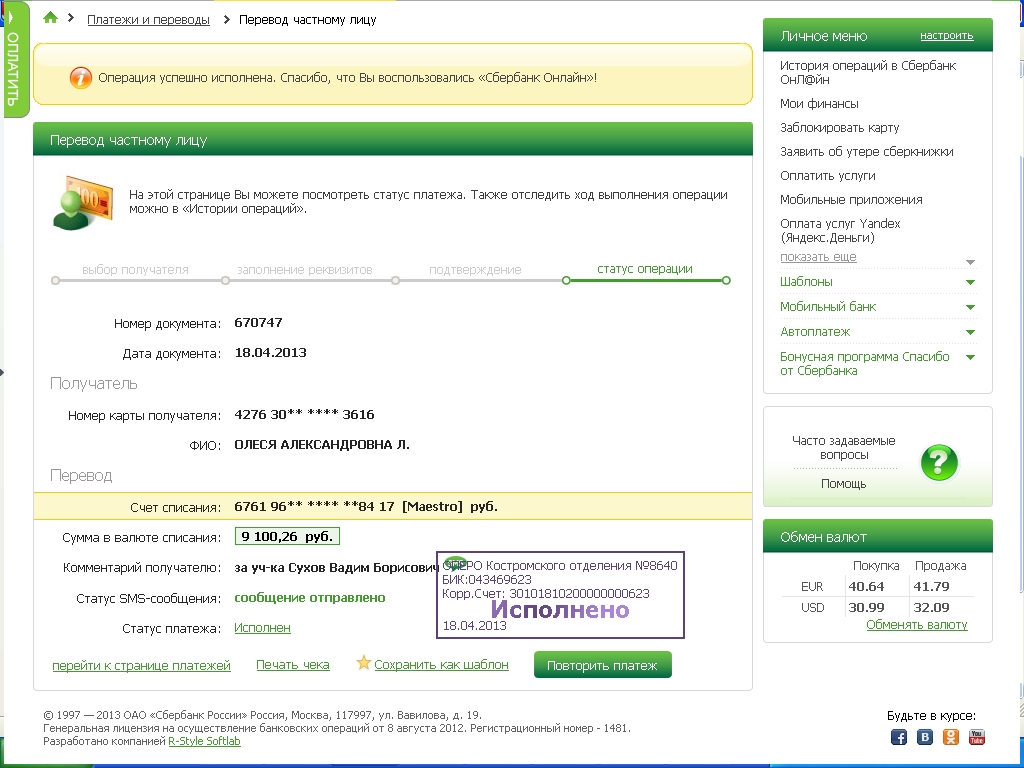Click the Исполнен payment status link
This screenshot has width=1024, height=768.
[x=262, y=628]
